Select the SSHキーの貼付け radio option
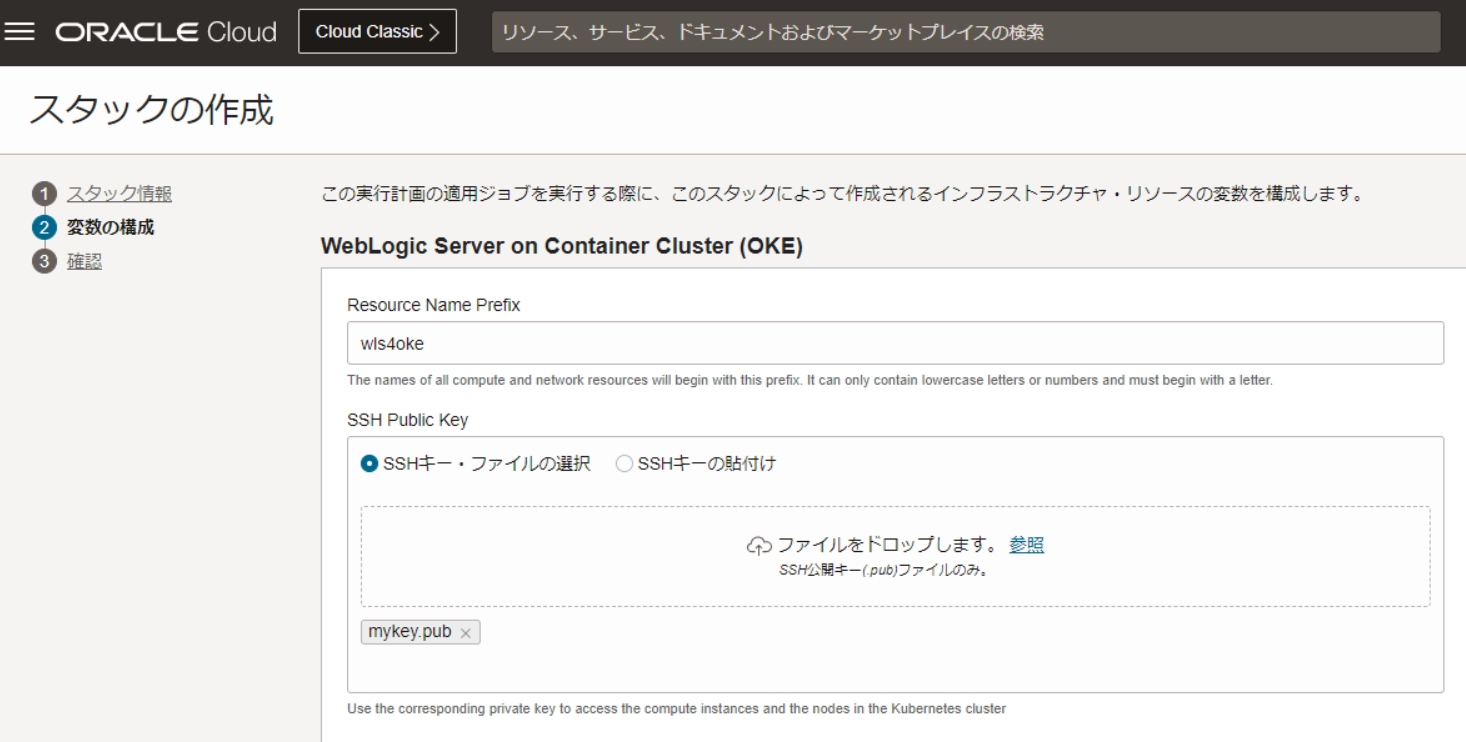Screen dimensions: 1466x742 [x=624, y=464]
